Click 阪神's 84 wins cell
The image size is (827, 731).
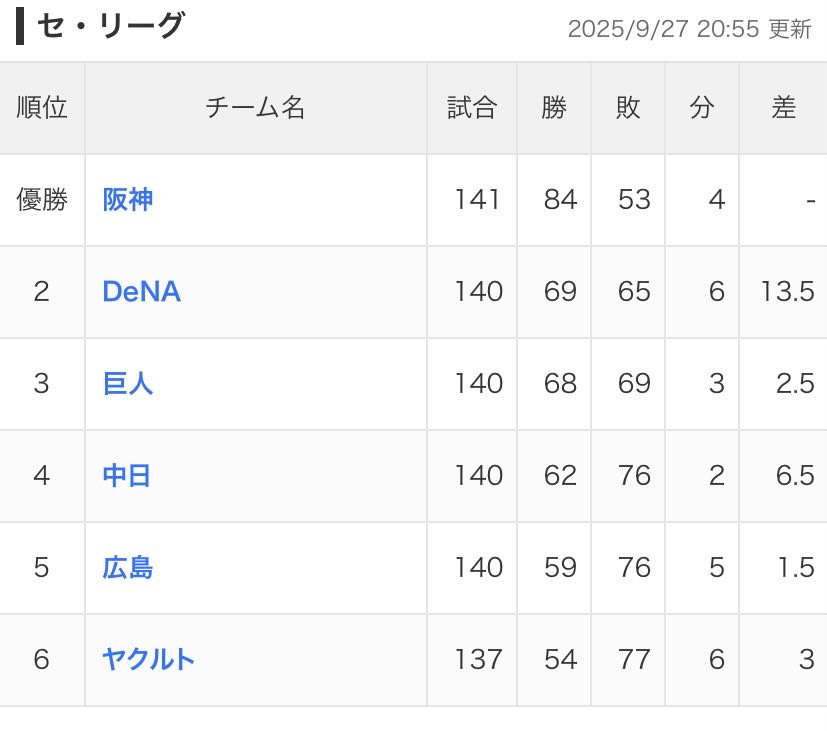tap(560, 200)
